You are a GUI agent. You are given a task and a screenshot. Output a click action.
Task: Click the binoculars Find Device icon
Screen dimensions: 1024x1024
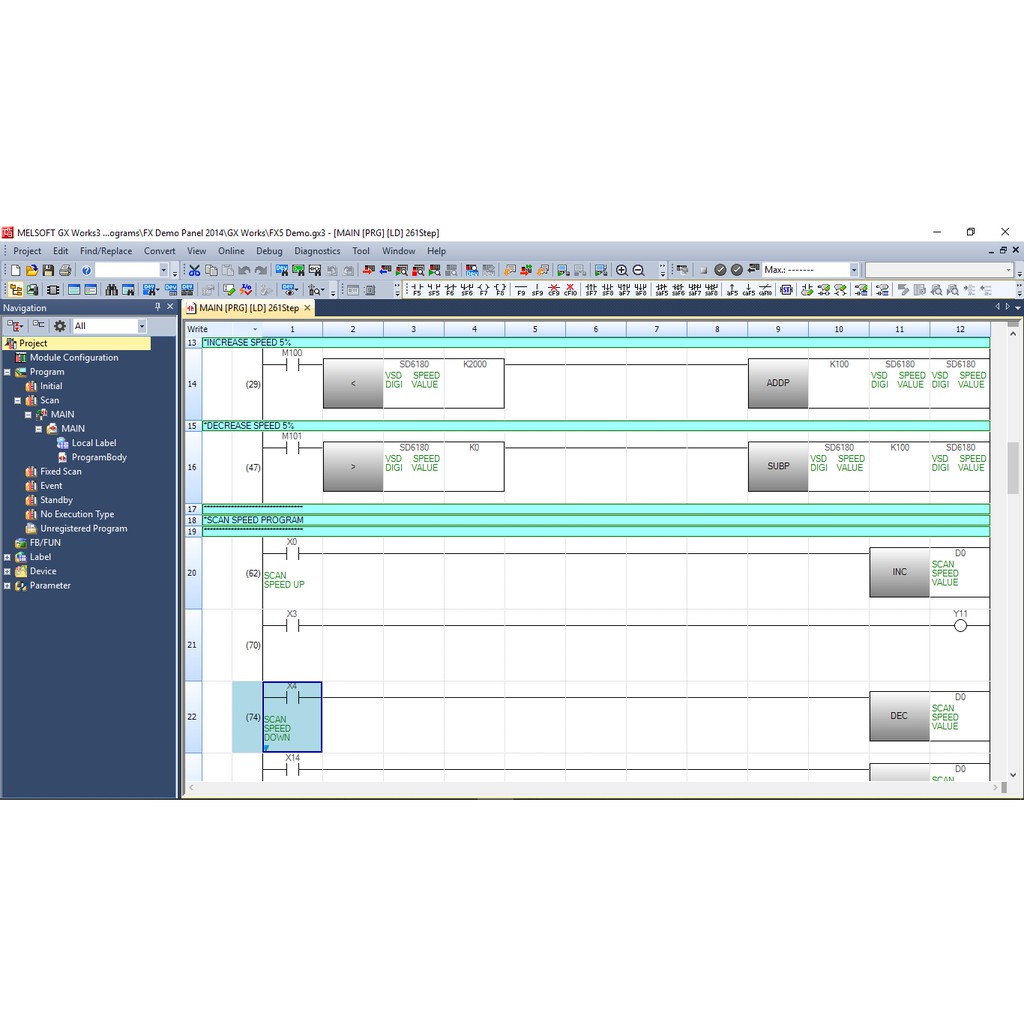112,289
